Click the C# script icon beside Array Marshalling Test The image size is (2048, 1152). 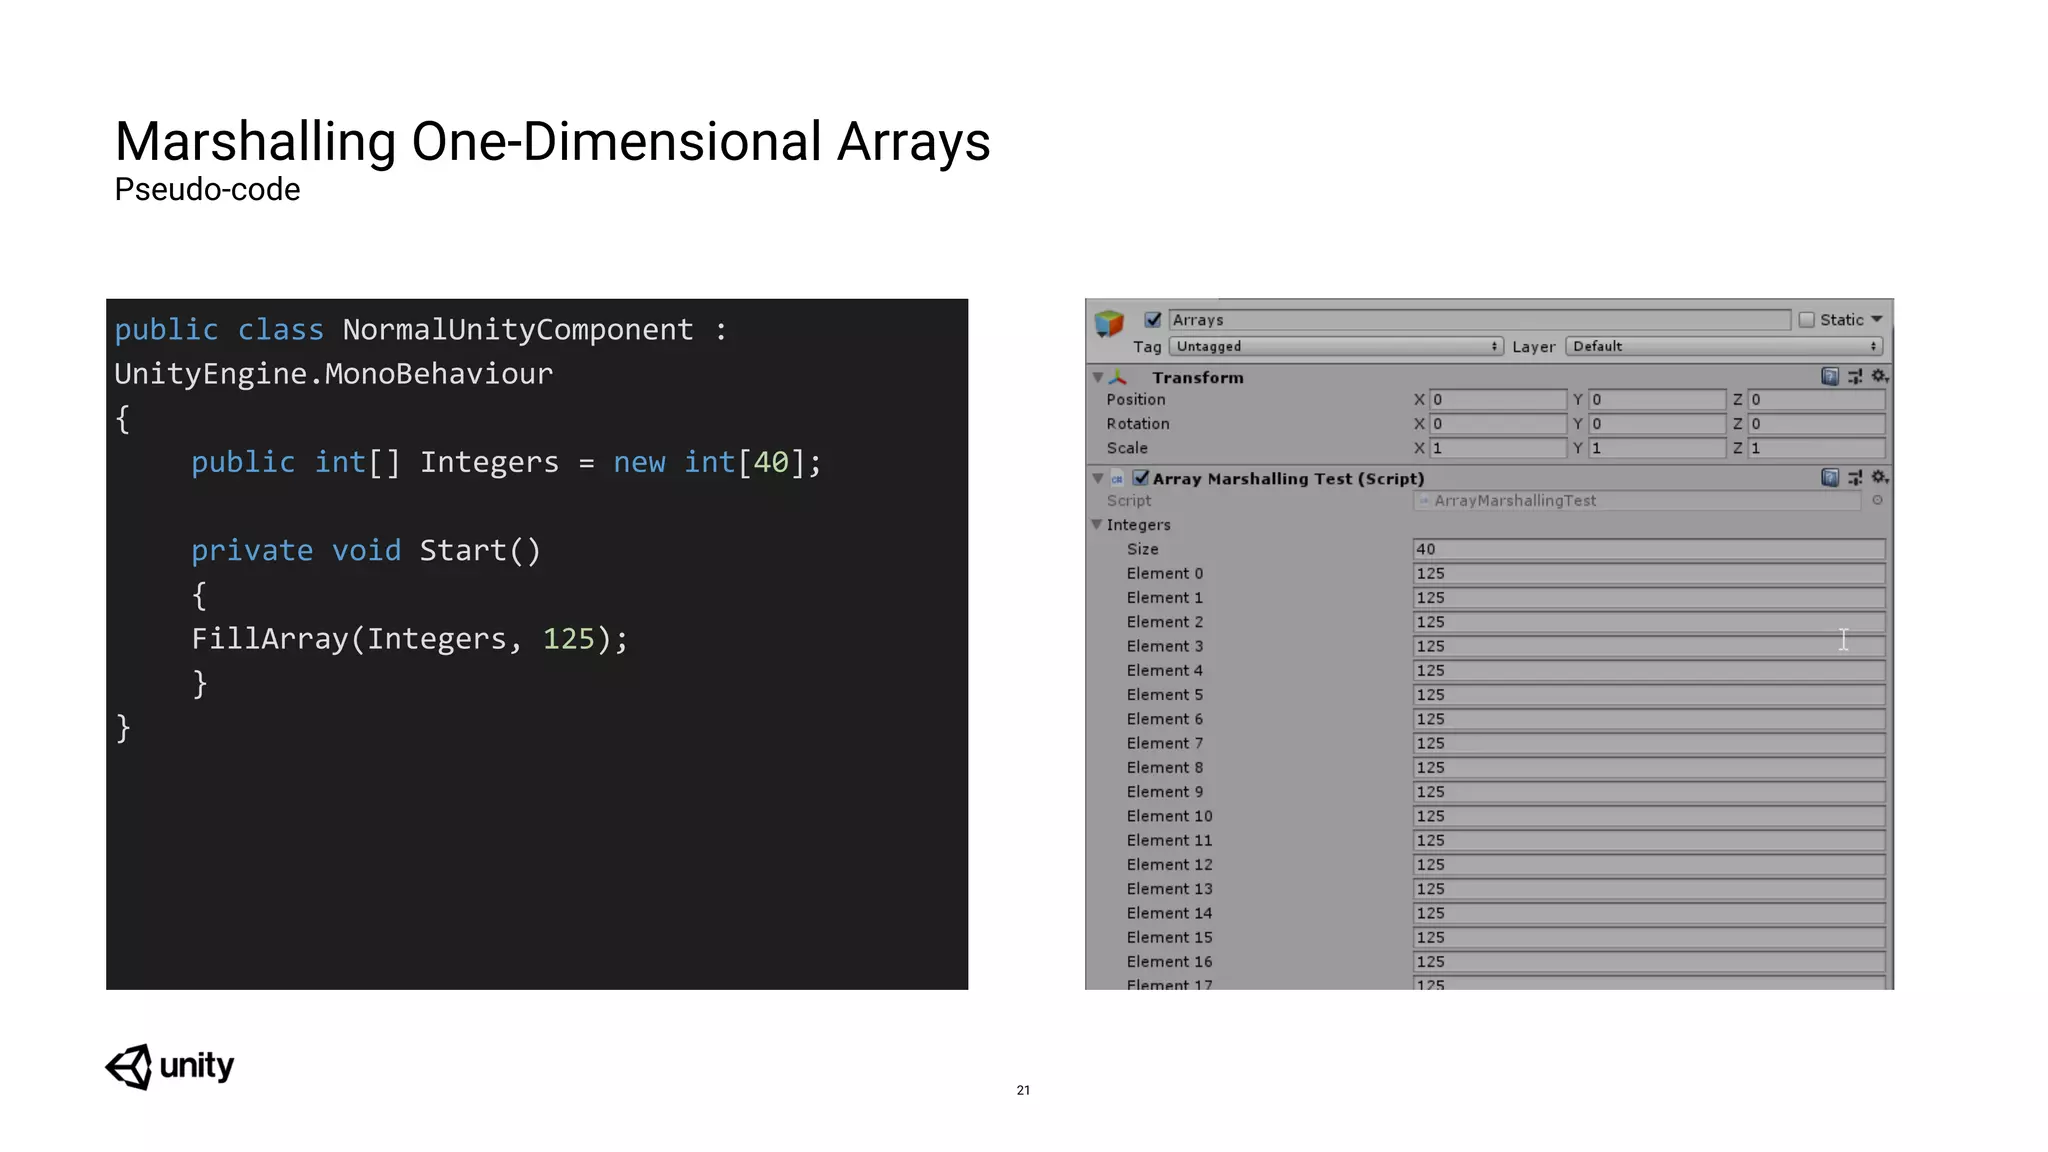pos(1117,479)
